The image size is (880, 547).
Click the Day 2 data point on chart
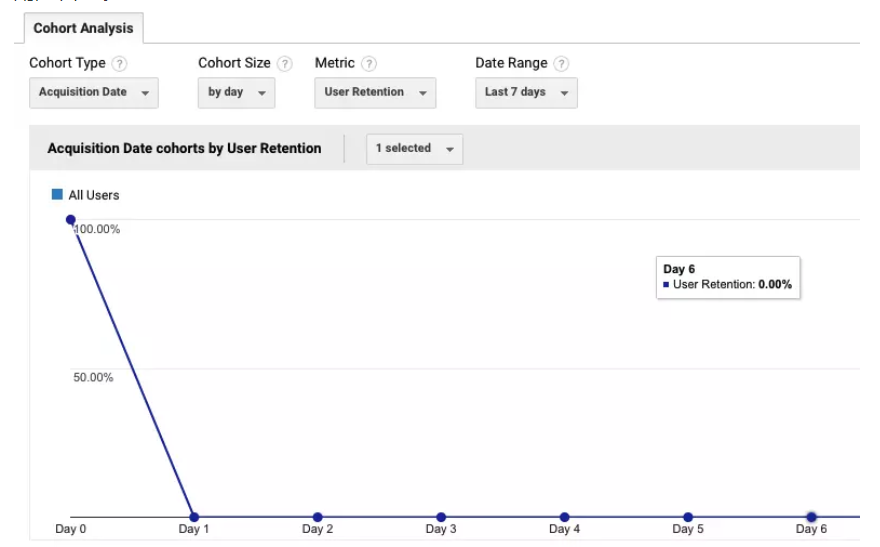coord(318,517)
